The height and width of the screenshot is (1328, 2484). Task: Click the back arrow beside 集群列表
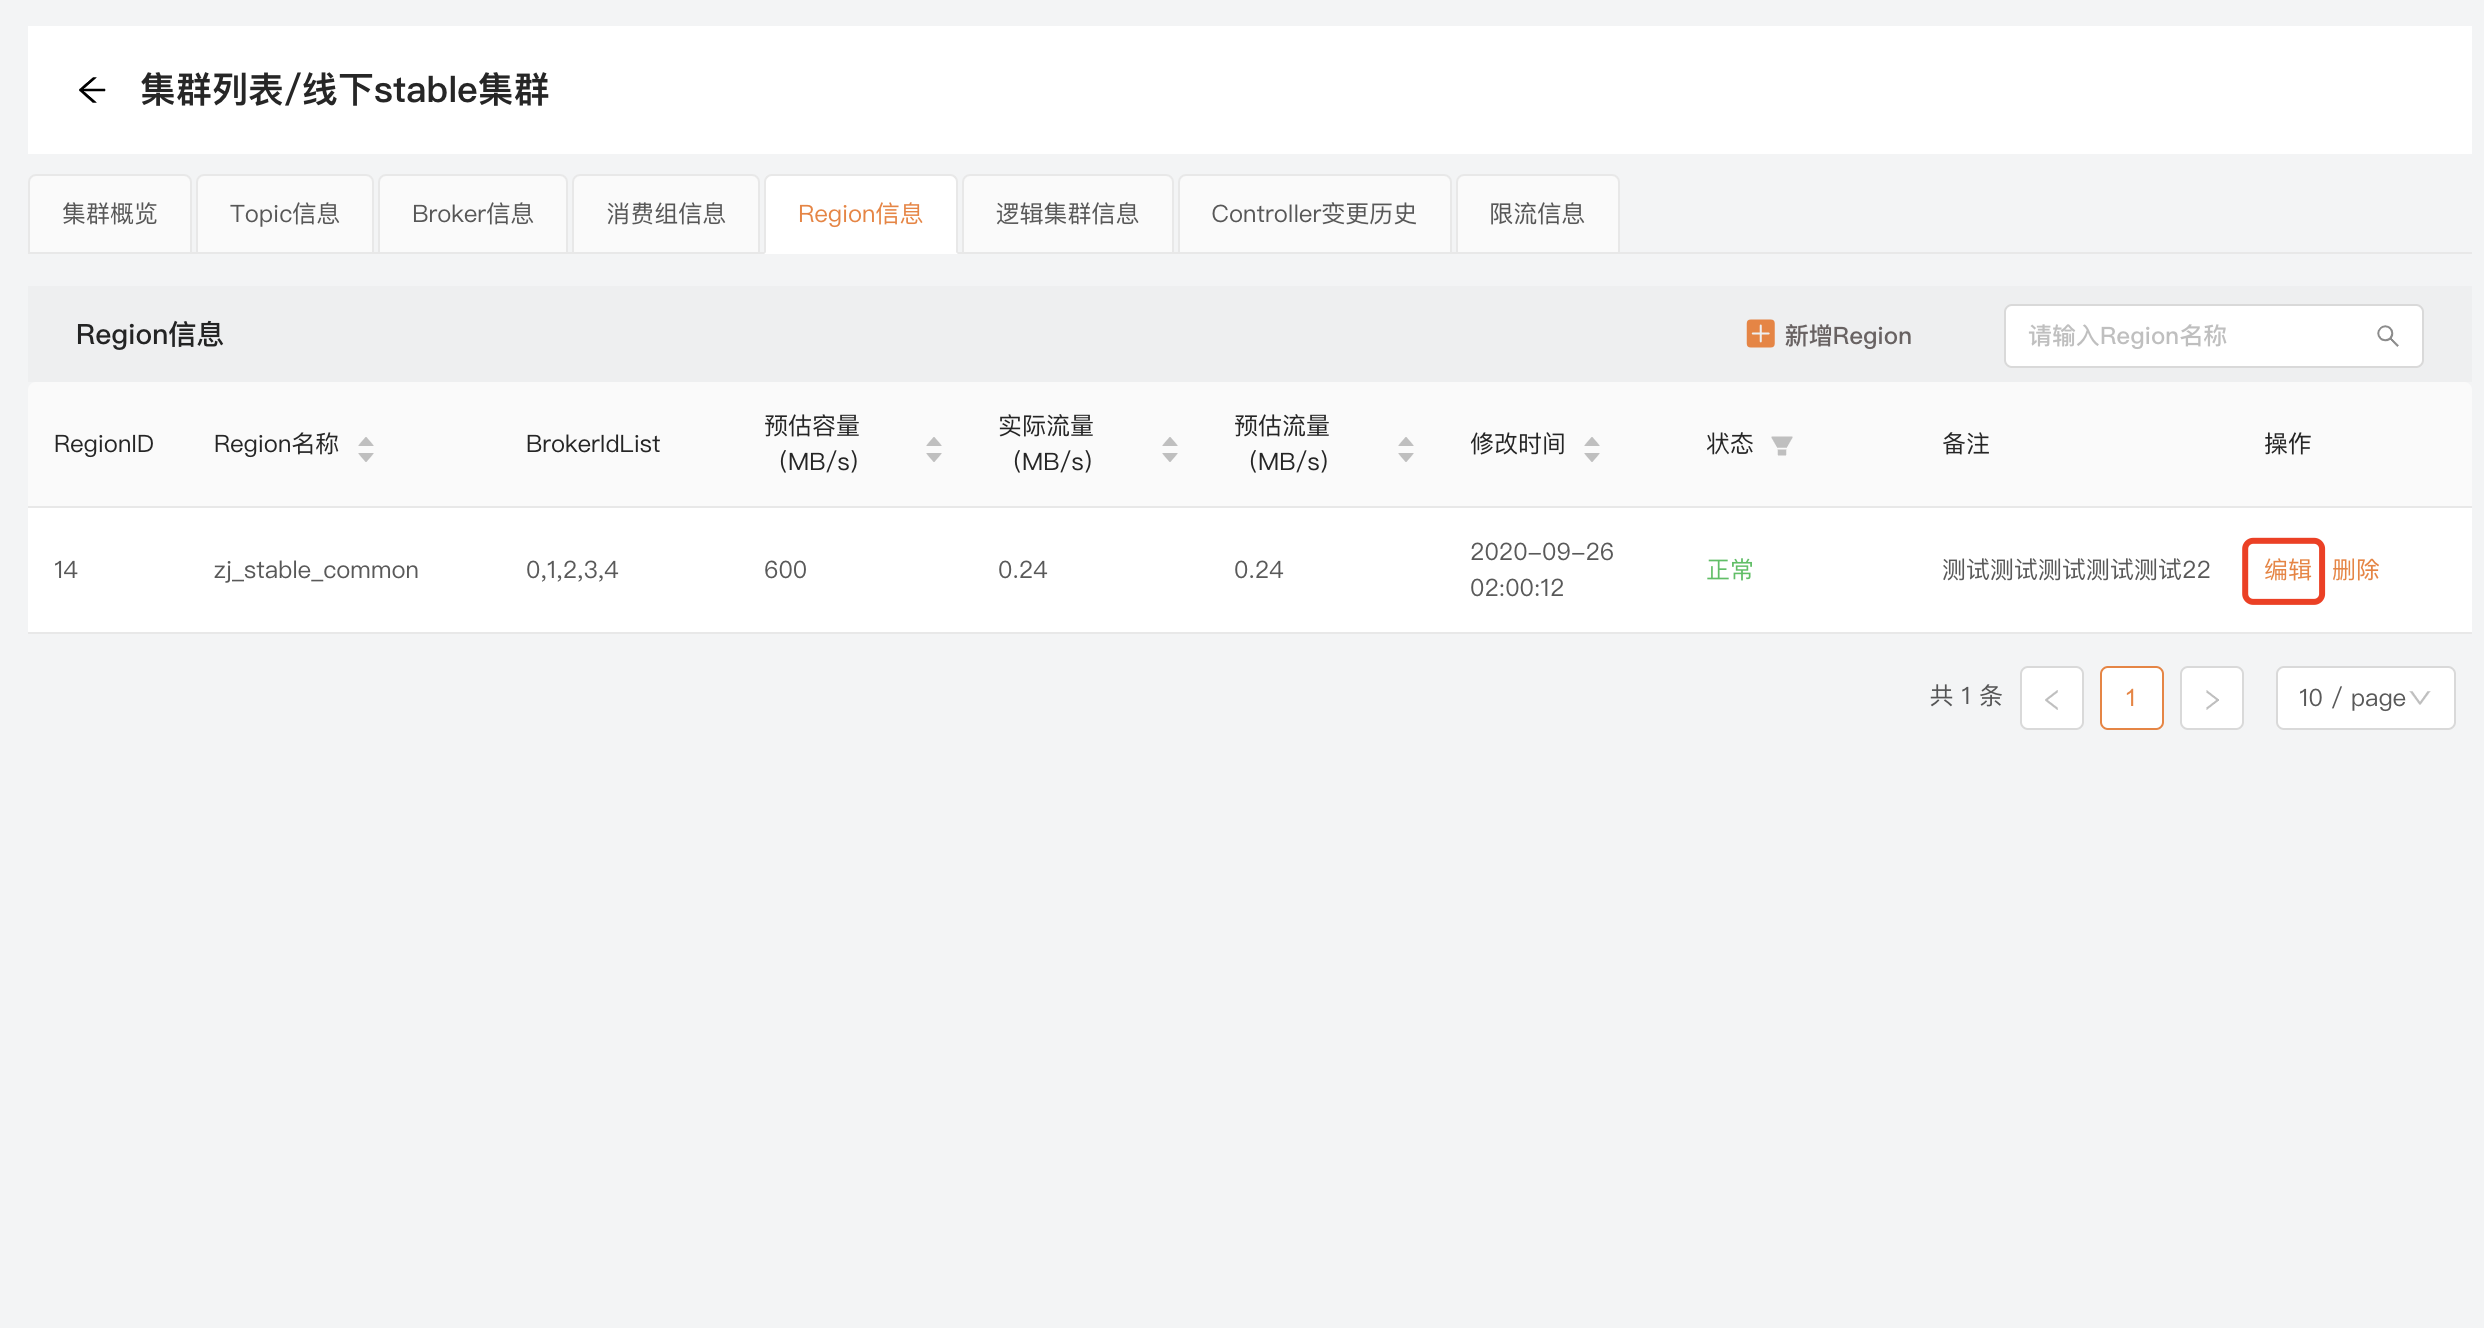92,90
